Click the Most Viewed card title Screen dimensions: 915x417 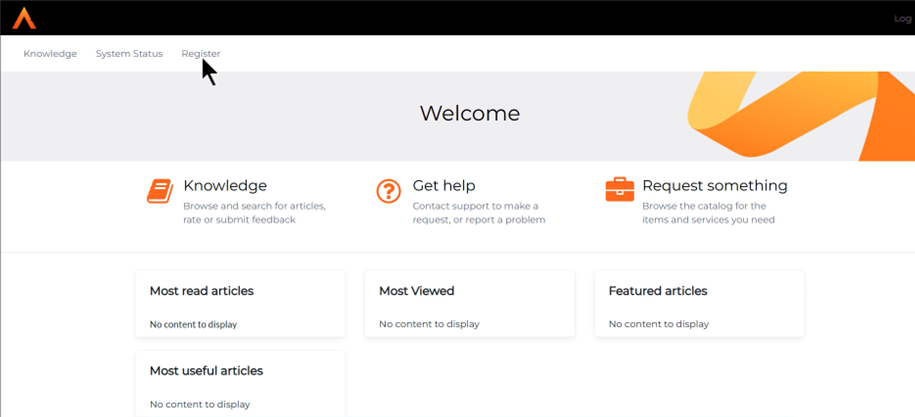click(417, 291)
